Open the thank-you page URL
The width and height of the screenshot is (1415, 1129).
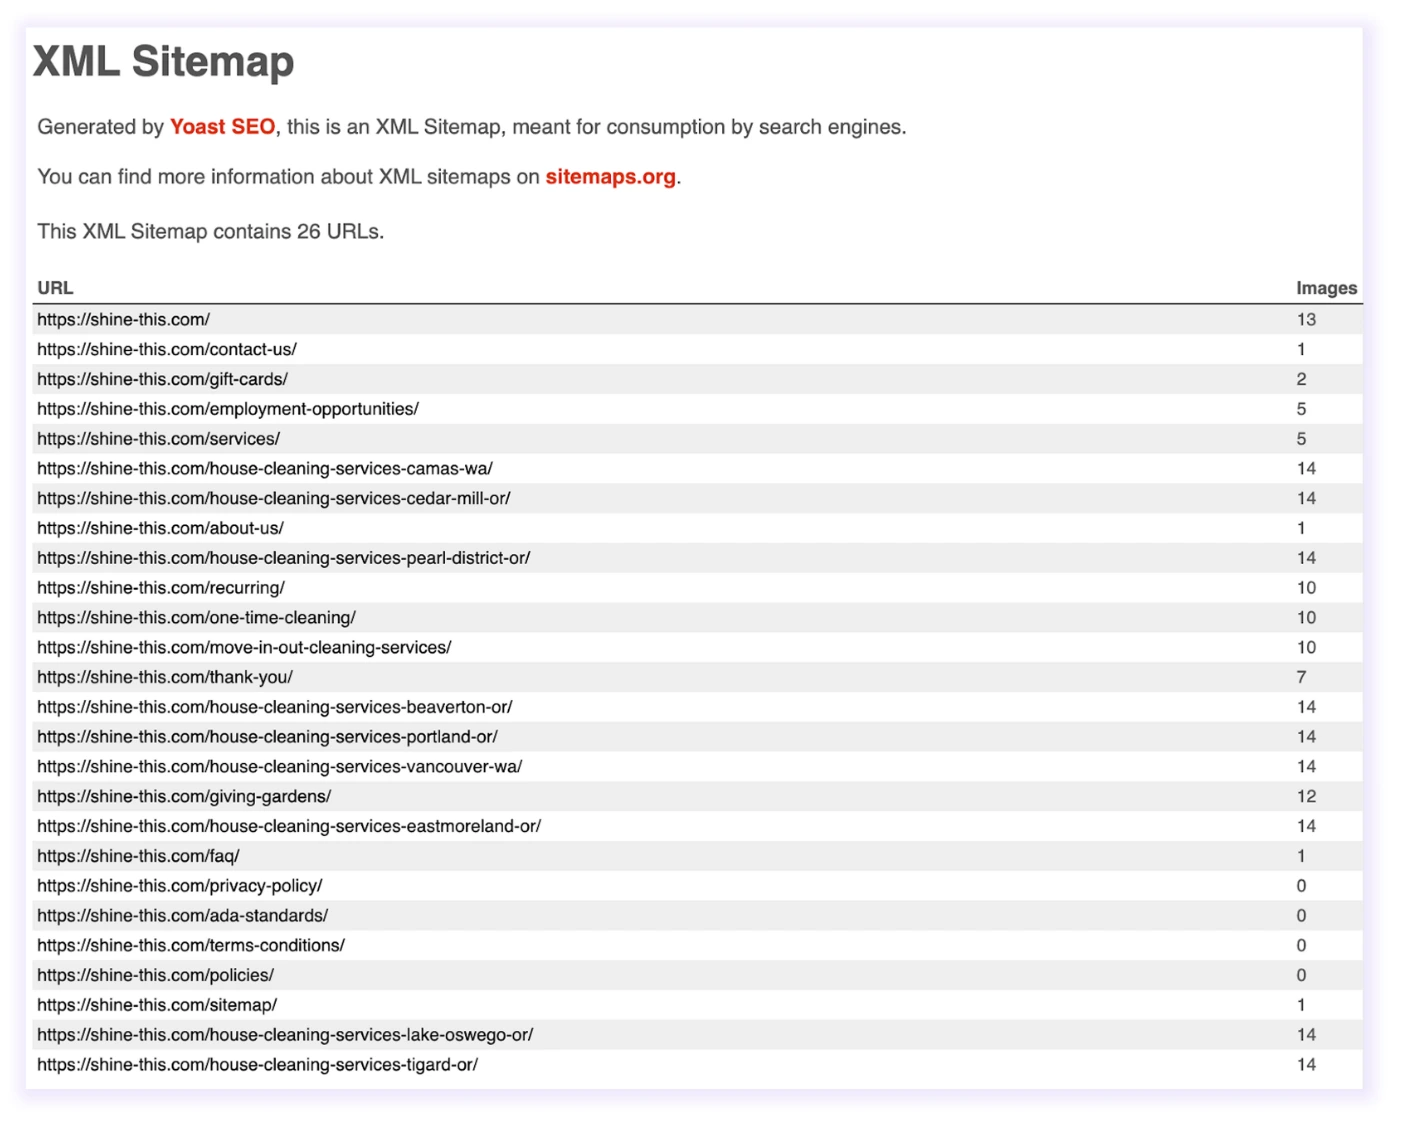(164, 677)
